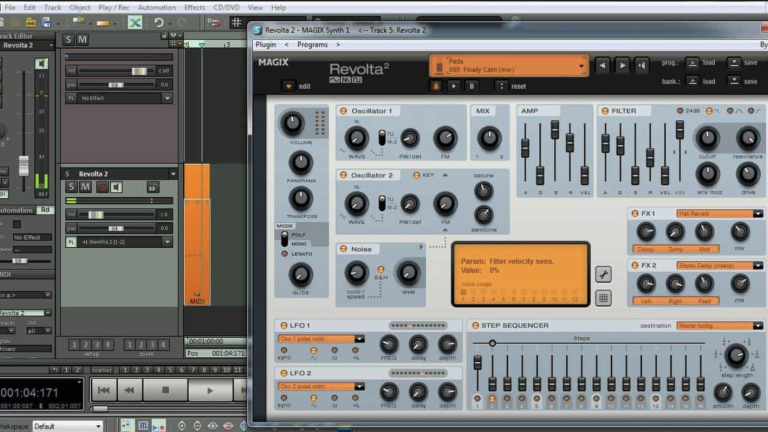Image resolution: width=768 pixels, height=432 pixels.
Task: Click the Mute button on track 5
Action: coord(85,187)
